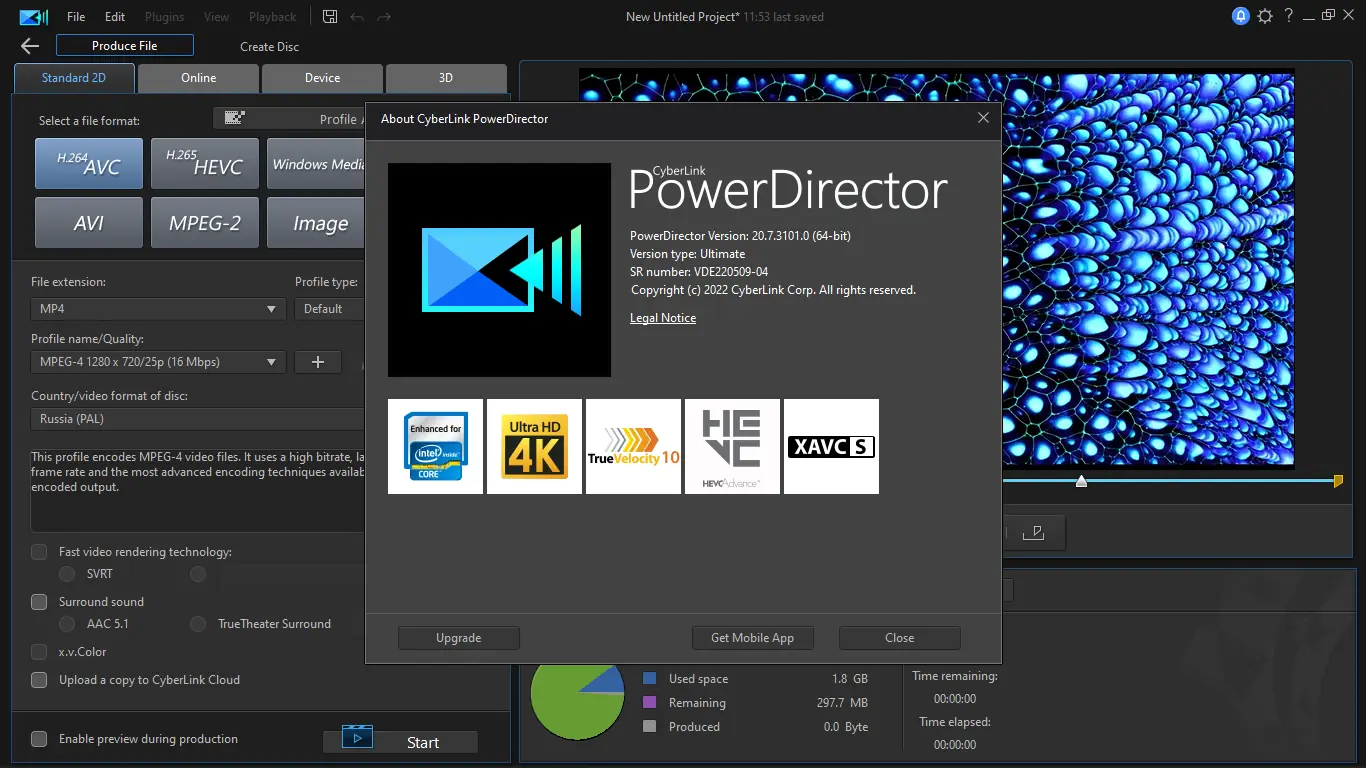
Task: Open notifications with the blue bell icon
Action: [1241, 16]
